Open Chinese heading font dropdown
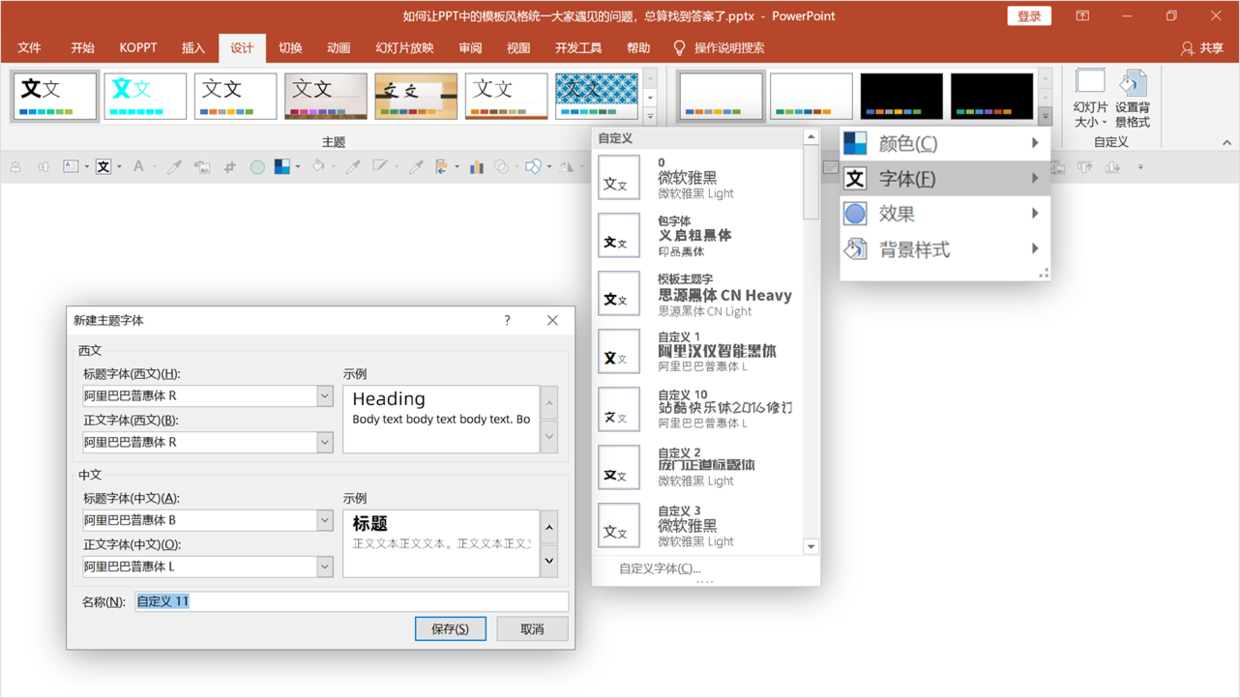 (325, 520)
